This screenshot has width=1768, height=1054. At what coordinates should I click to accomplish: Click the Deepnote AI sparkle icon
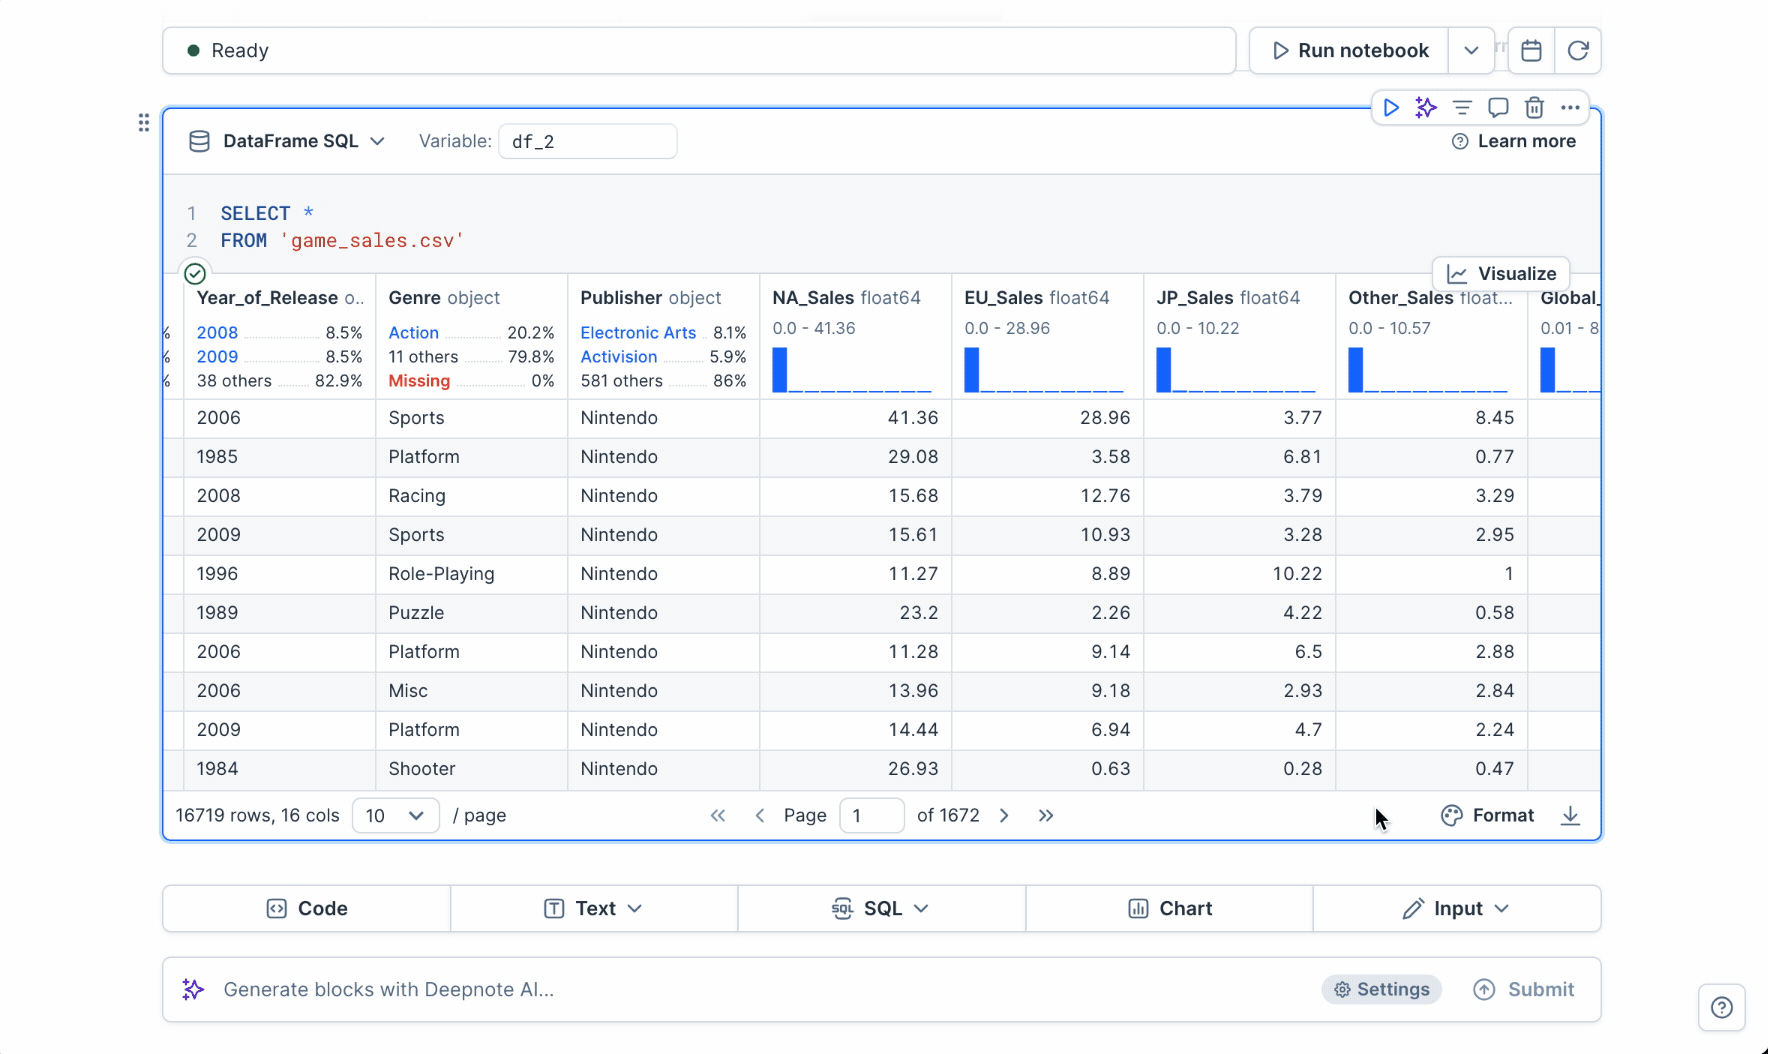coord(193,990)
